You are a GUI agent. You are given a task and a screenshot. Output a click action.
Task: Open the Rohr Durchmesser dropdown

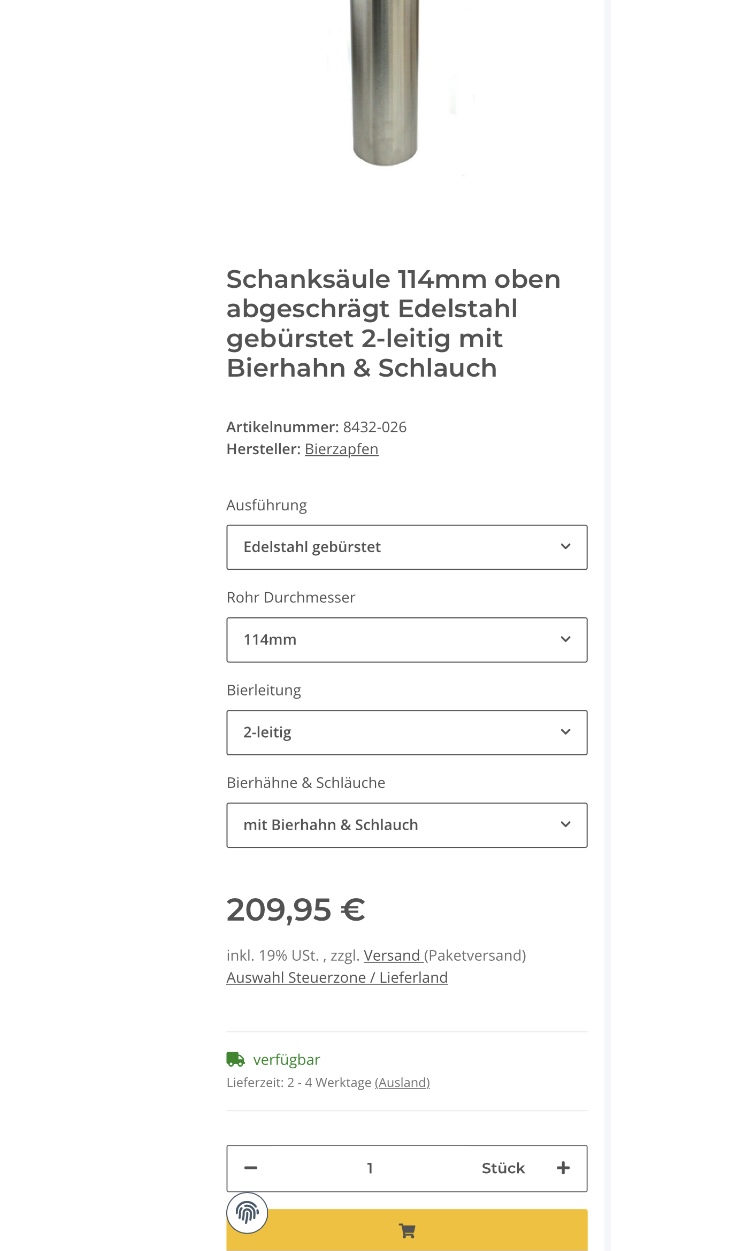pyautogui.click(x=406, y=640)
